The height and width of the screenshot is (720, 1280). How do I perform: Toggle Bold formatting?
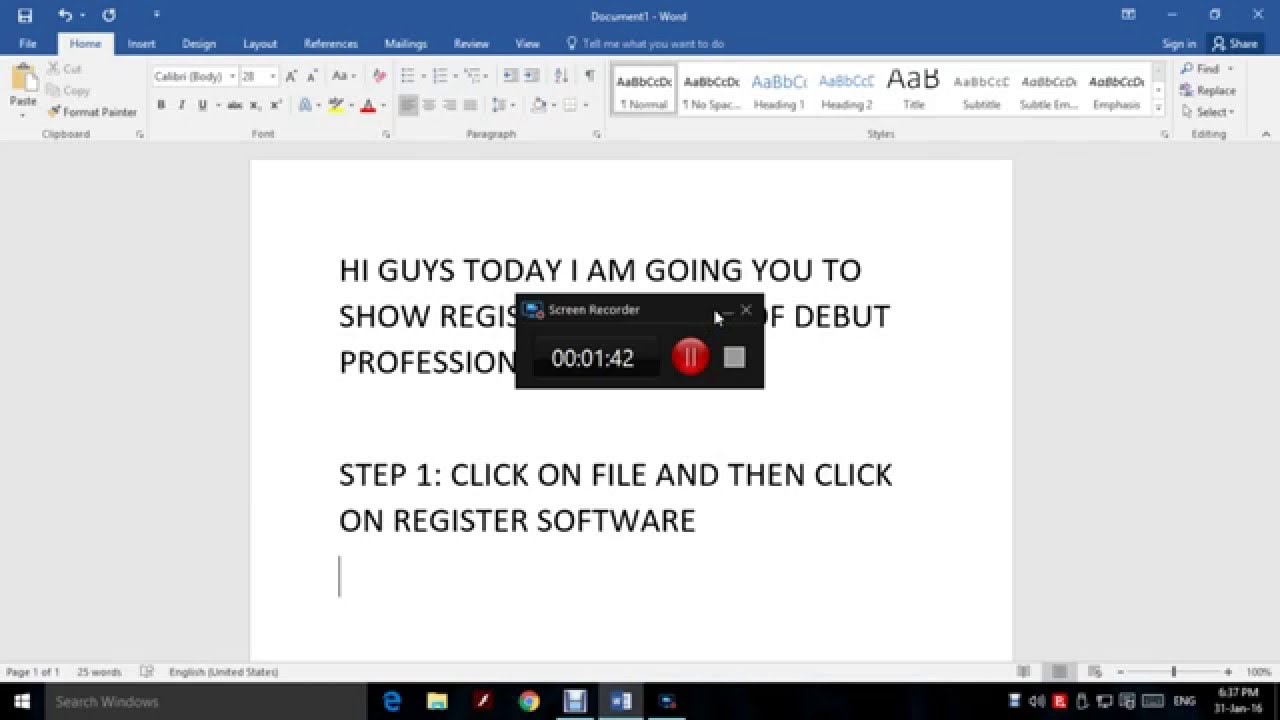[x=161, y=105]
